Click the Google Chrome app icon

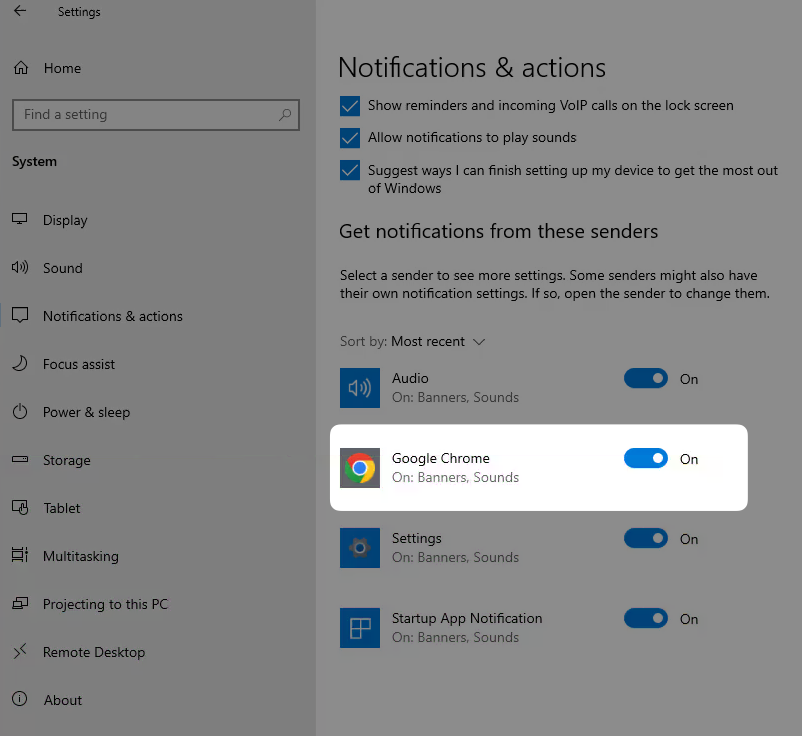(360, 468)
